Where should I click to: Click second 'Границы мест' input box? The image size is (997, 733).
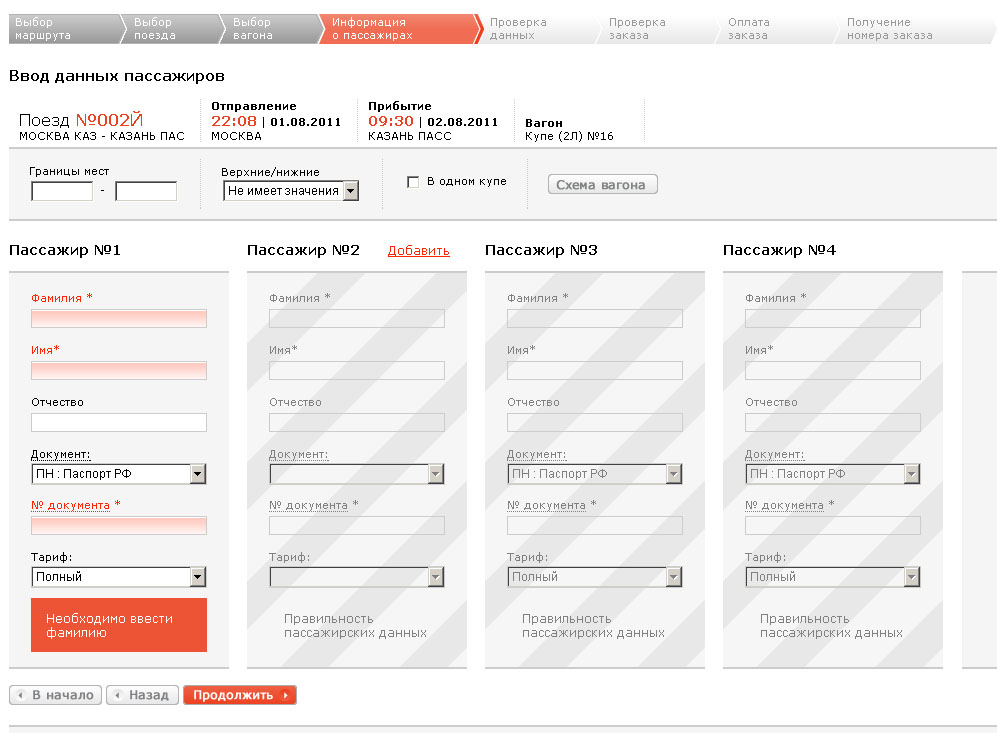point(146,191)
